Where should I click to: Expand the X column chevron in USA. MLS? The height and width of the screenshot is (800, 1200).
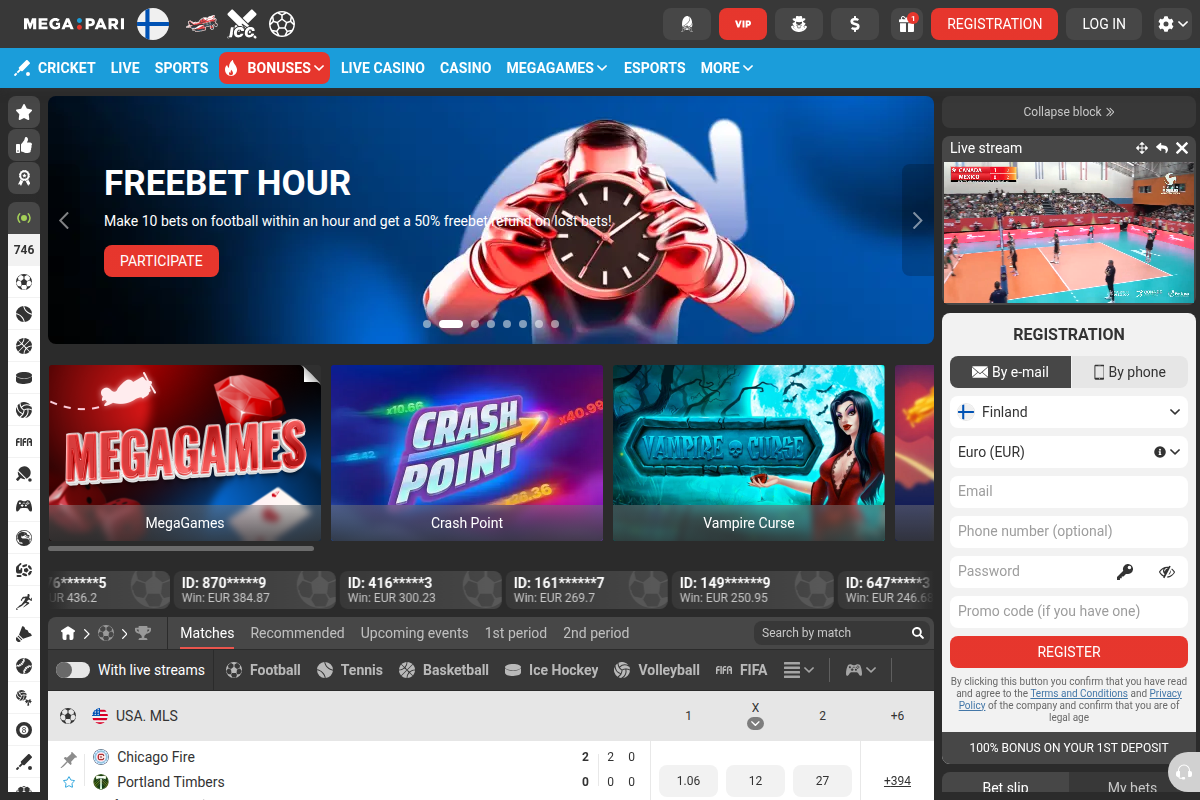[755, 723]
